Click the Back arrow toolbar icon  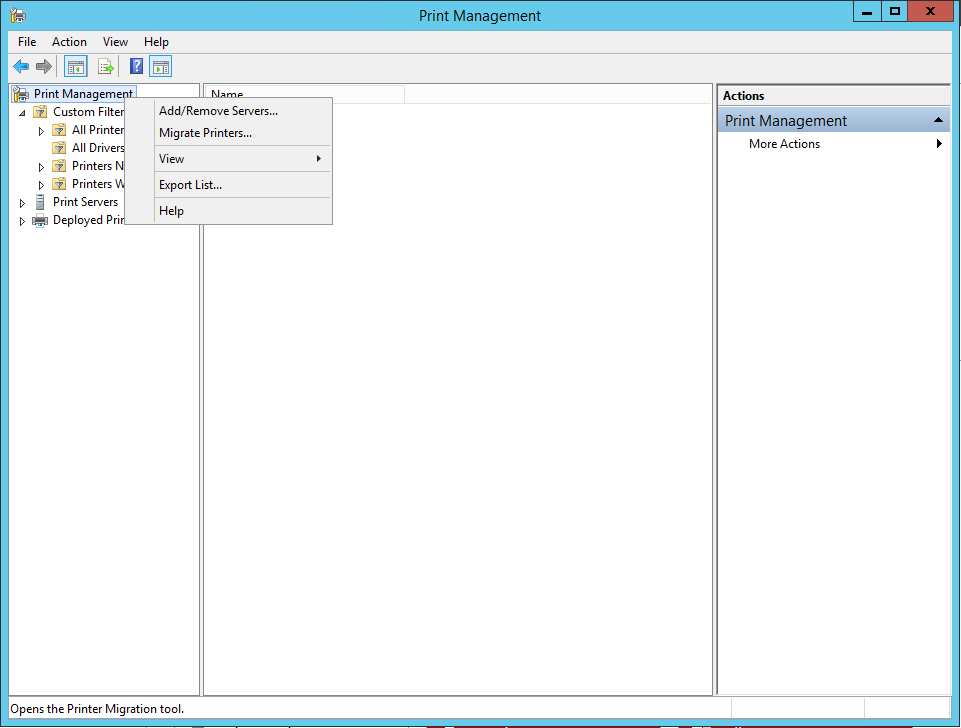[x=21, y=66]
